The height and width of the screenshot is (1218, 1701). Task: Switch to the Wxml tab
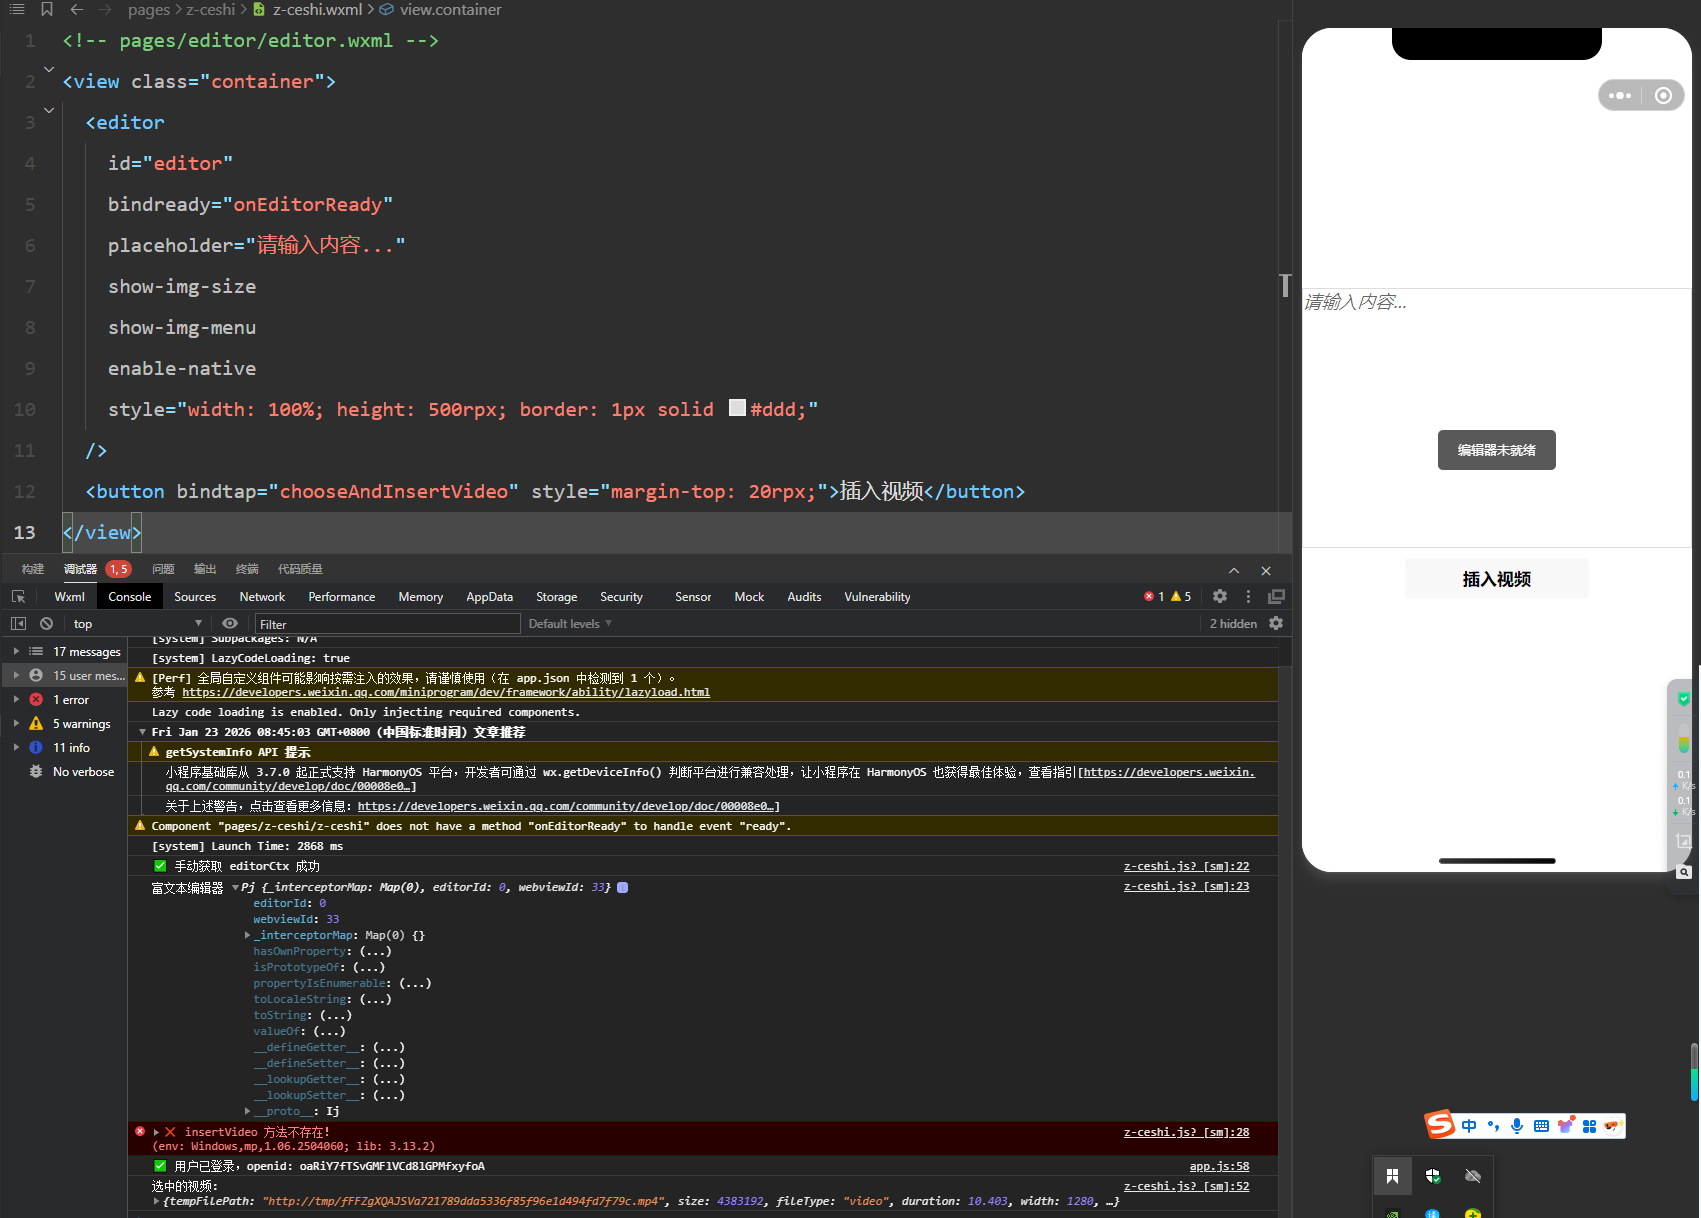click(69, 596)
